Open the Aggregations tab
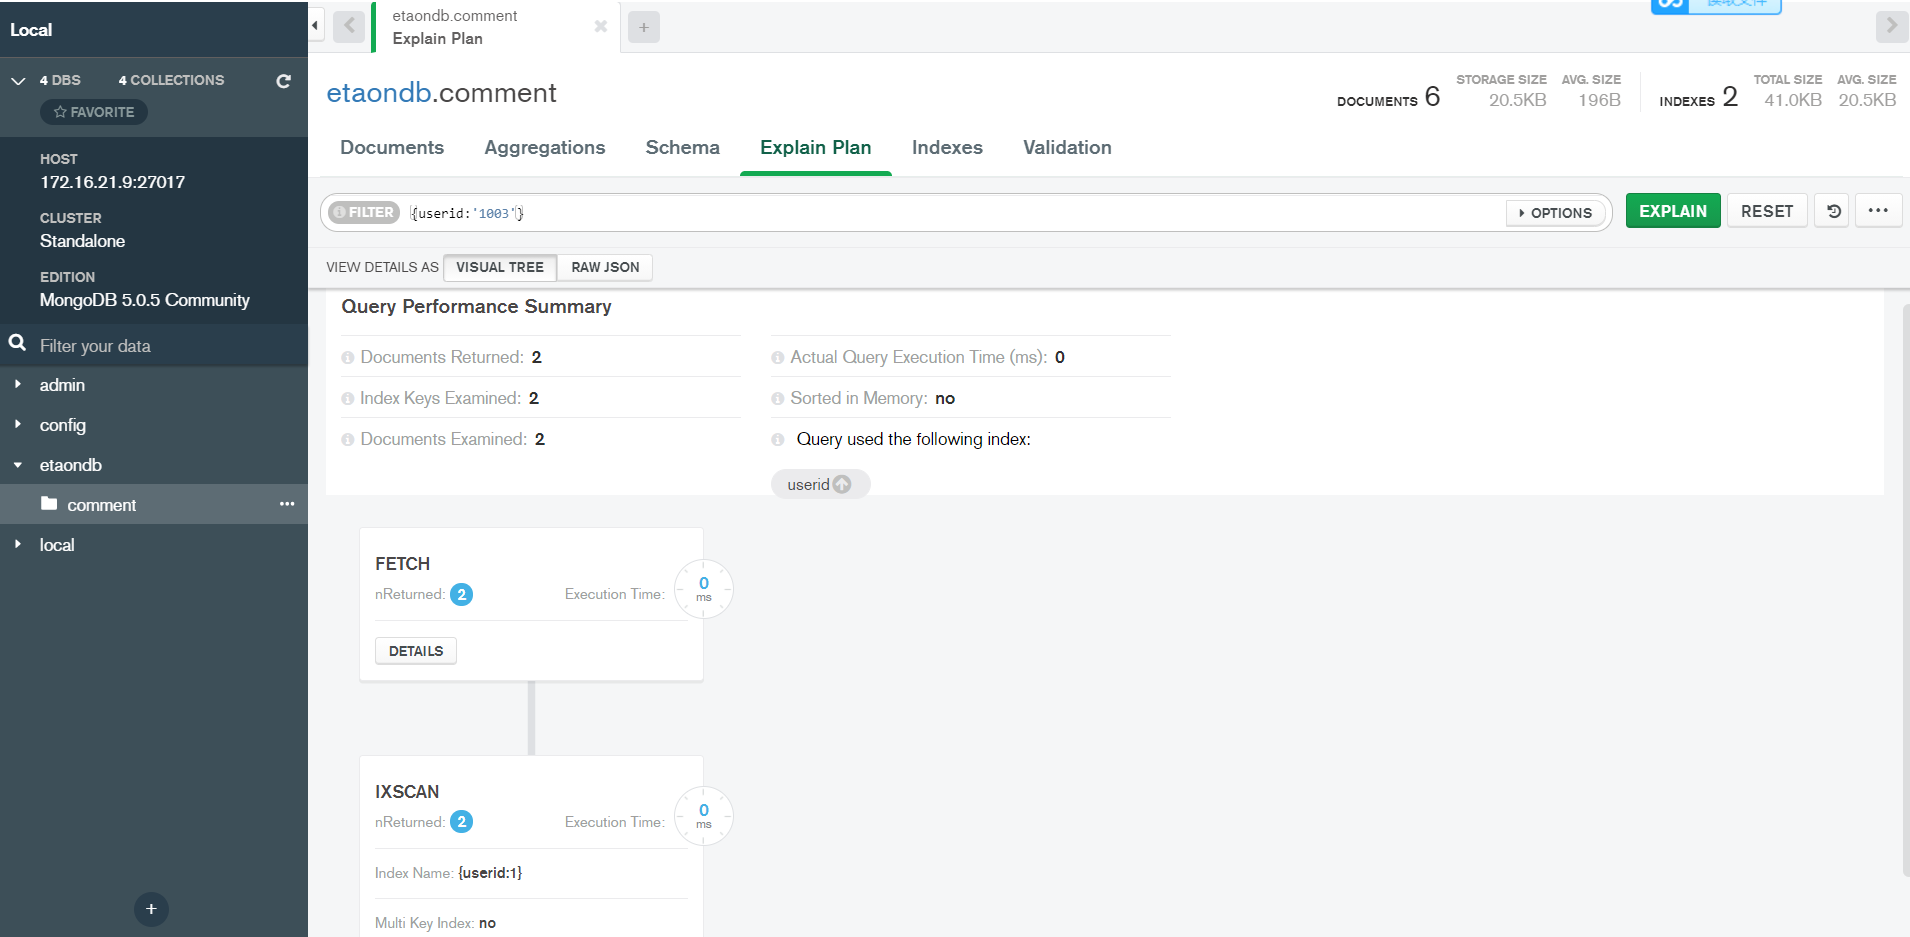 pyautogui.click(x=545, y=148)
